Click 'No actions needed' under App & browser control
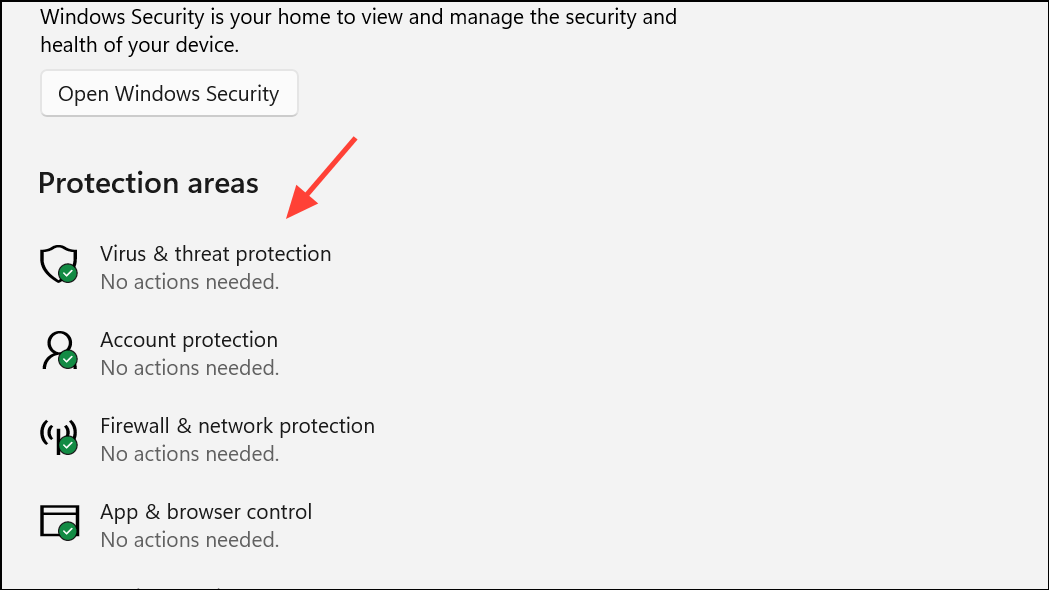Image resolution: width=1049 pixels, height=590 pixels. (190, 540)
